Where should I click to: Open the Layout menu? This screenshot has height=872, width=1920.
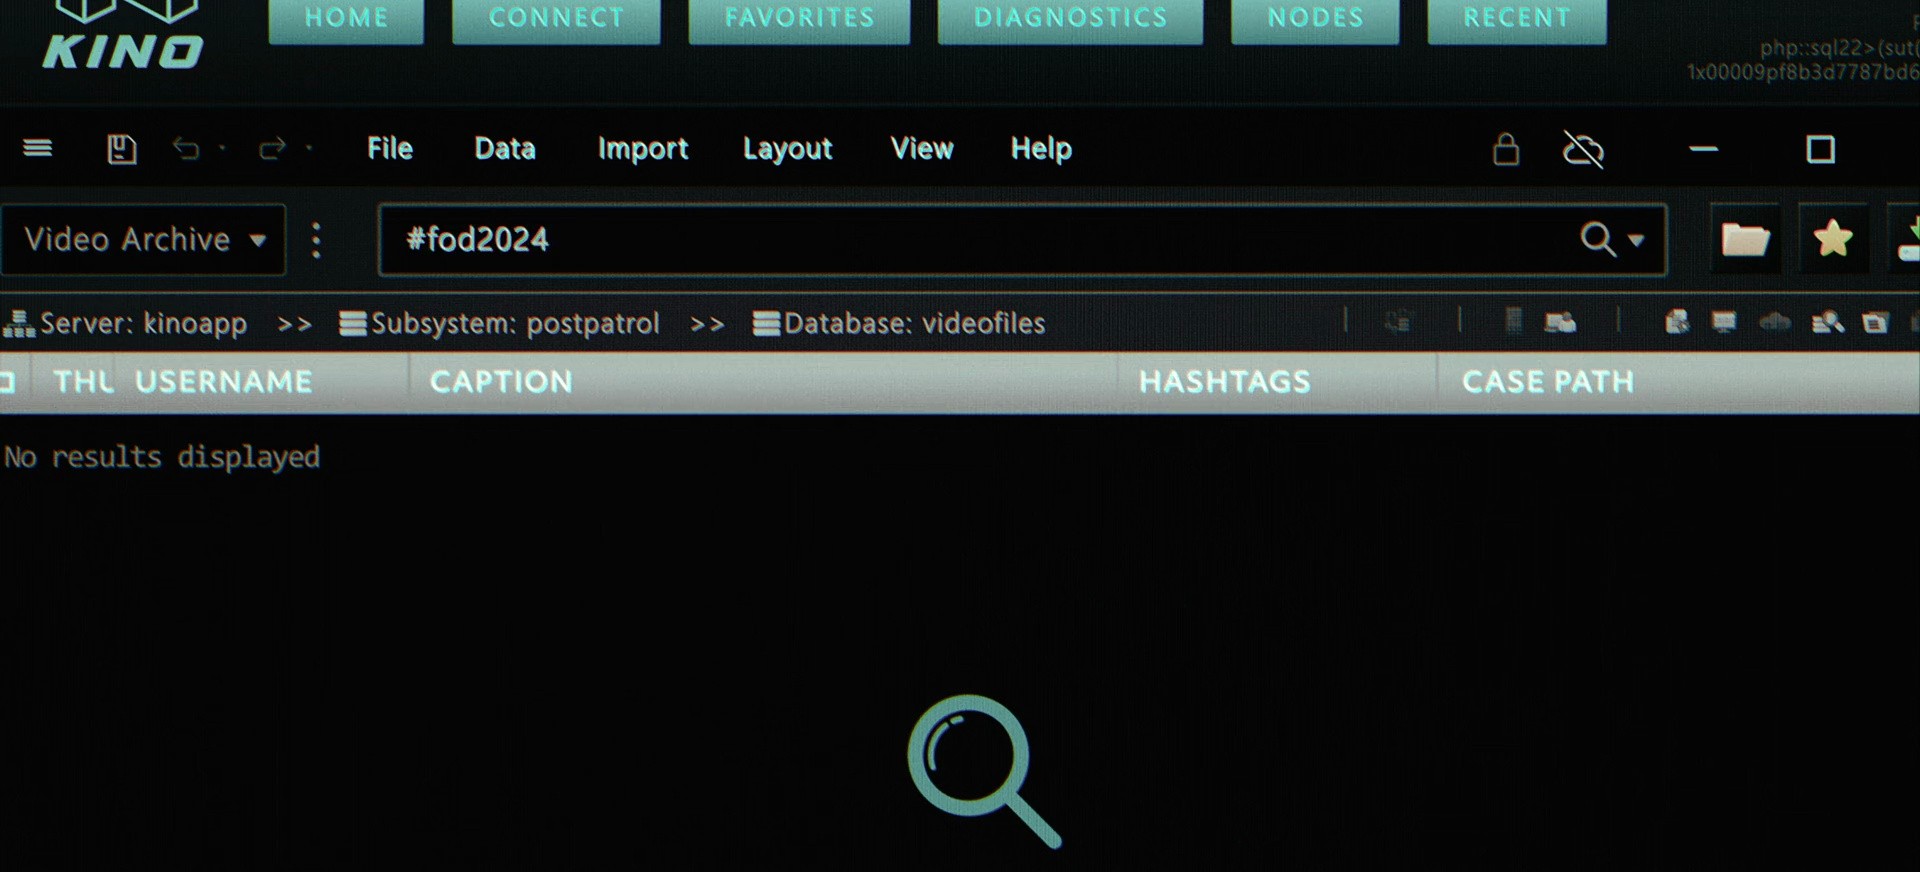pyautogui.click(x=788, y=149)
